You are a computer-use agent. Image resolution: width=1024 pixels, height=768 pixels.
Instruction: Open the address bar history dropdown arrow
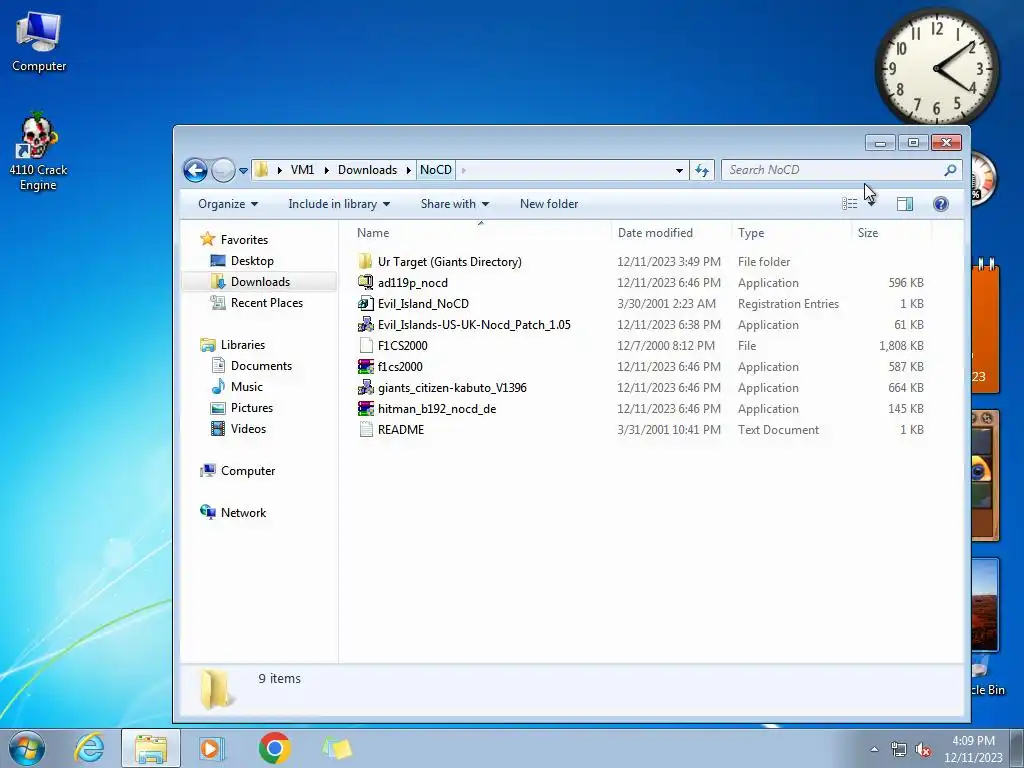(x=679, y=170)
